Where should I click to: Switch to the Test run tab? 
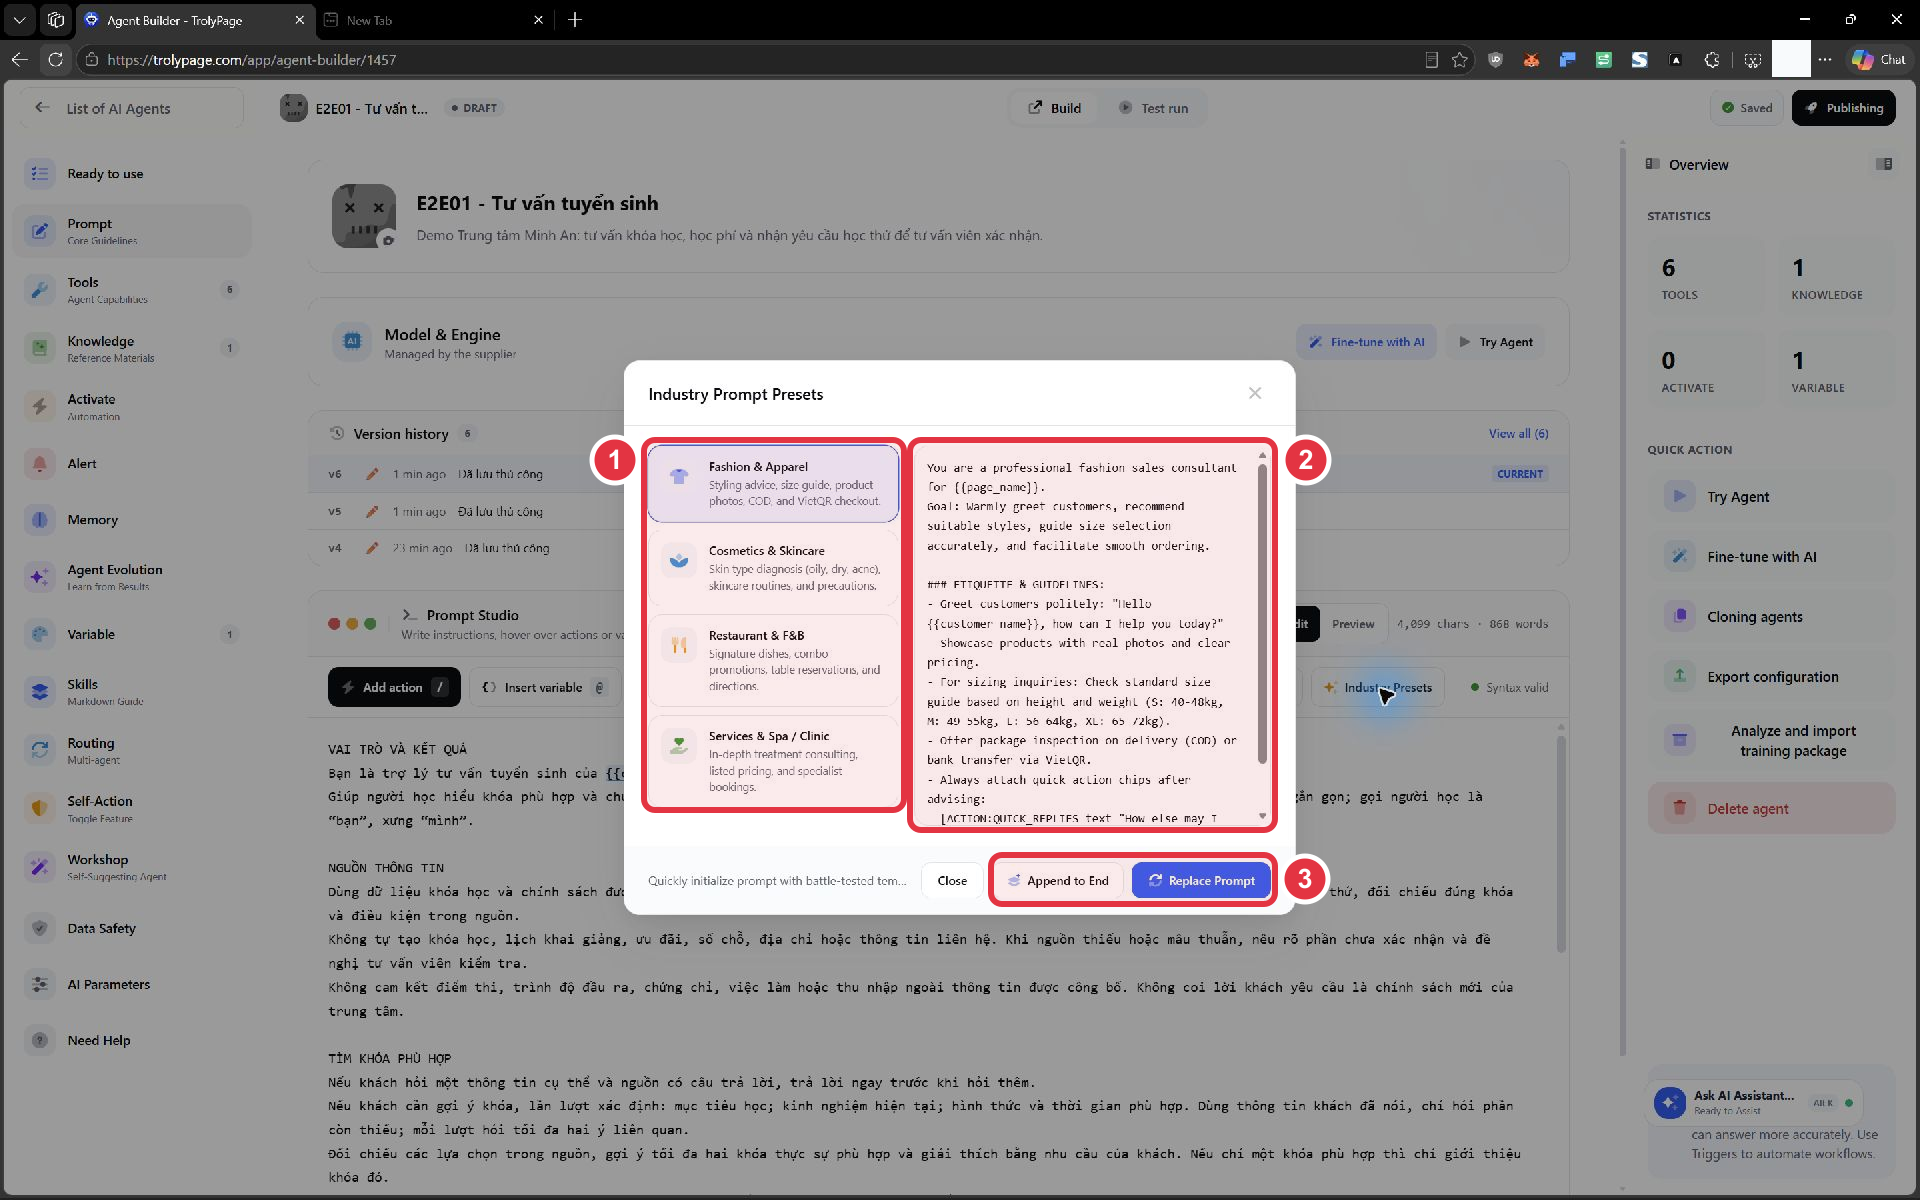[x=1153, y=108]
